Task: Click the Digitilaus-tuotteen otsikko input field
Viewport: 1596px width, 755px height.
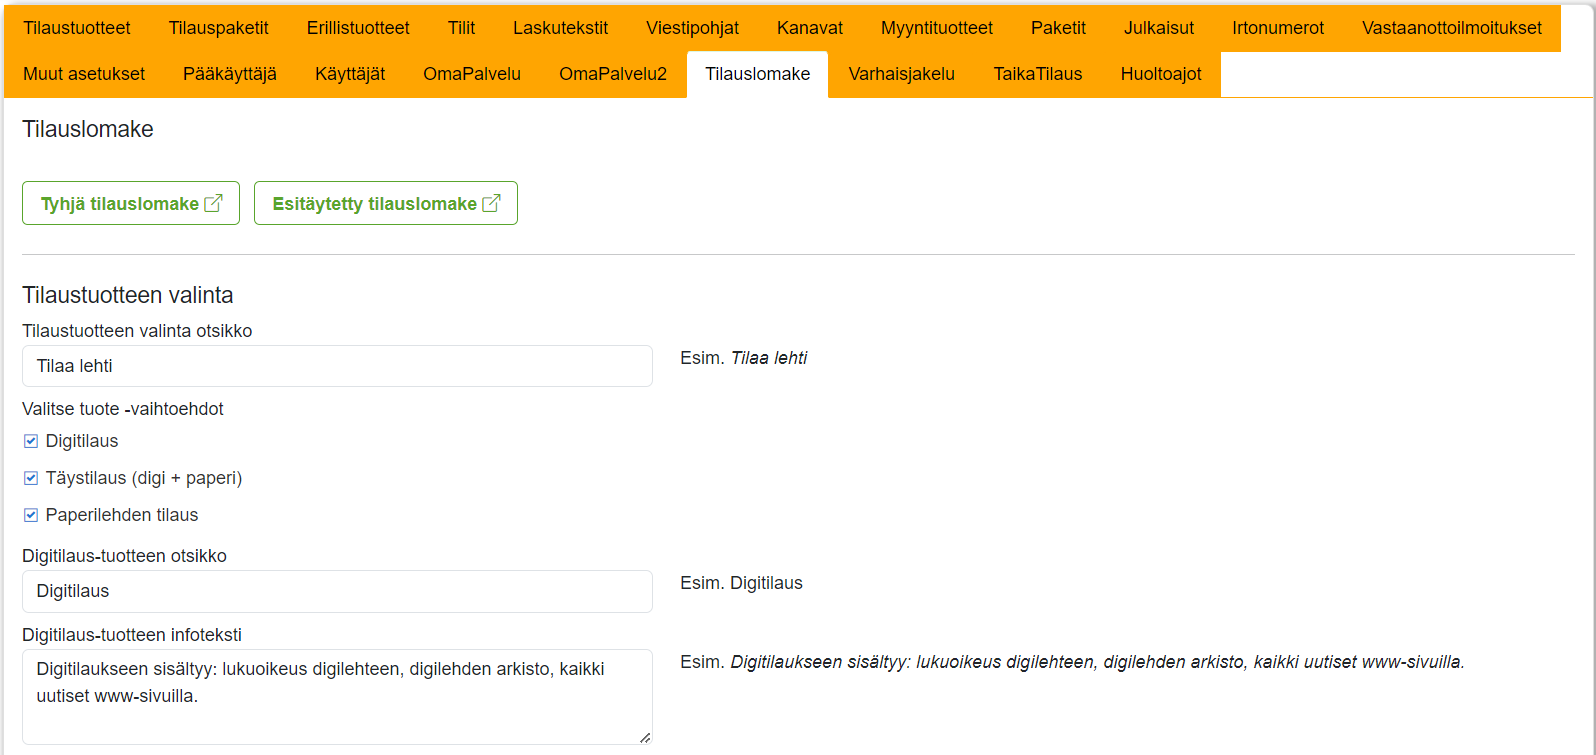Action: point(337,591)
